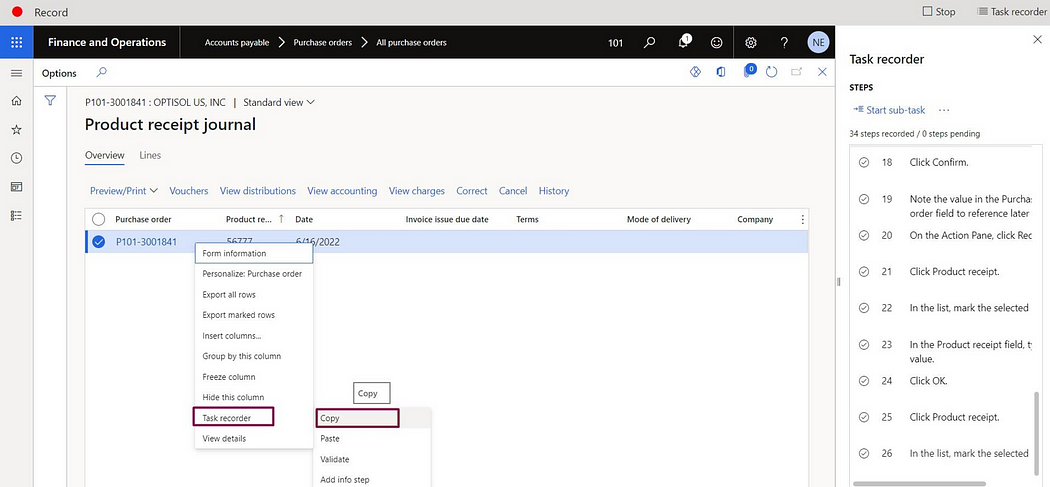Click the filter funnel icon

coord(50,100)
